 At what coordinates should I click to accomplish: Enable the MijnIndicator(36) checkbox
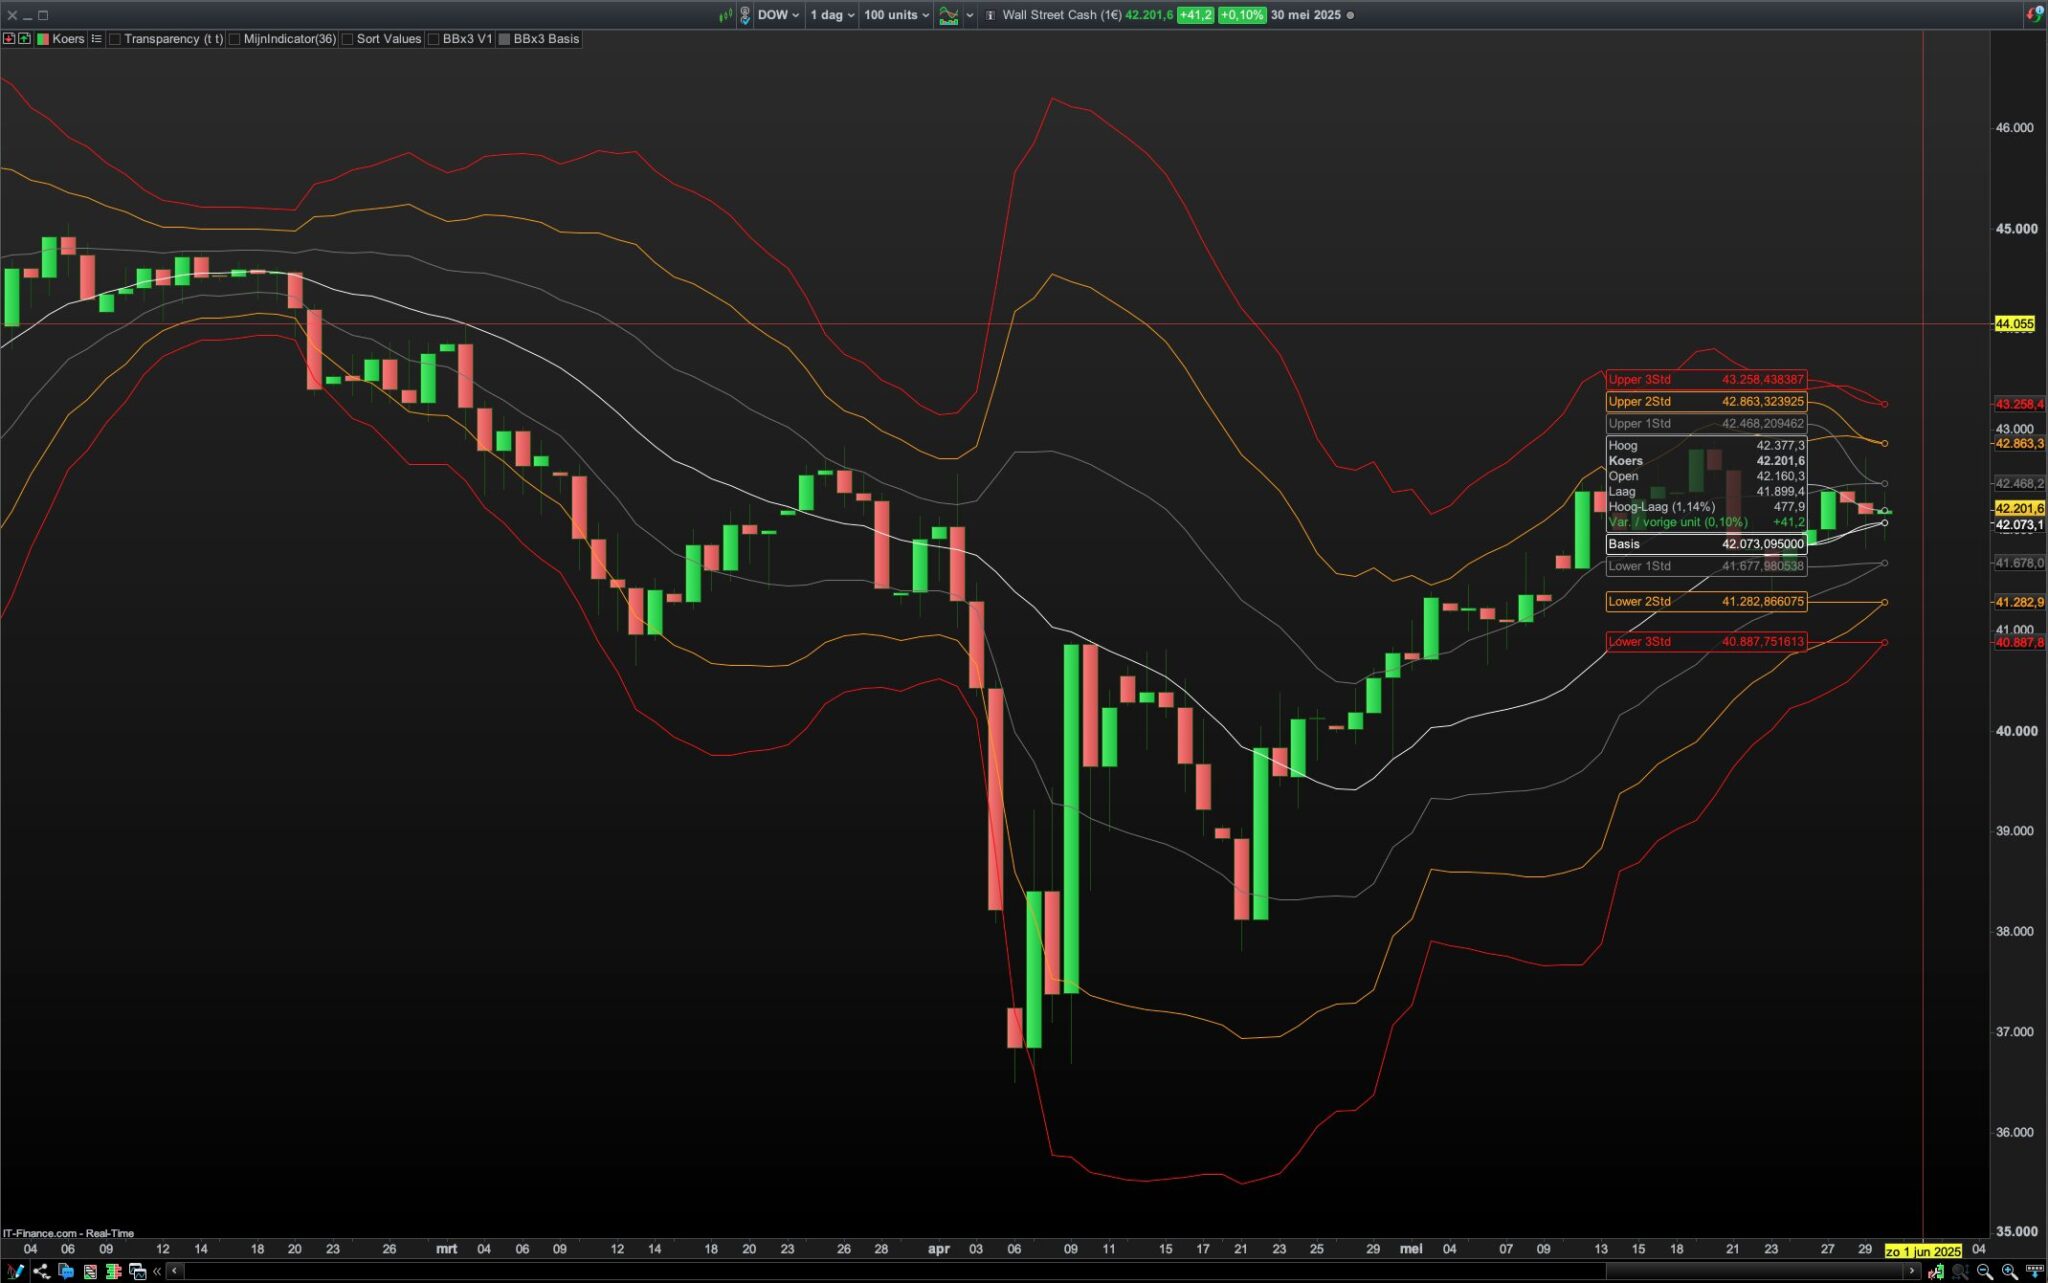234,39
